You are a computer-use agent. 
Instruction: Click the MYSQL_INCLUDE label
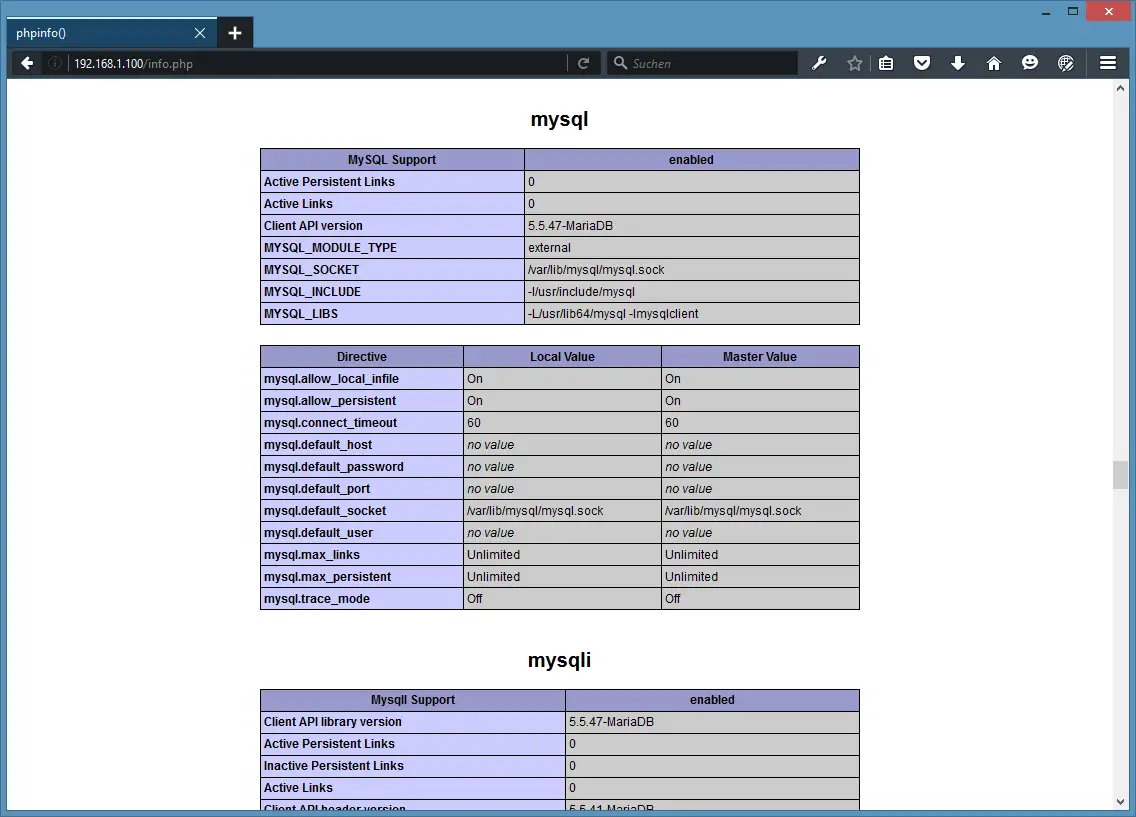click(312, 292)
